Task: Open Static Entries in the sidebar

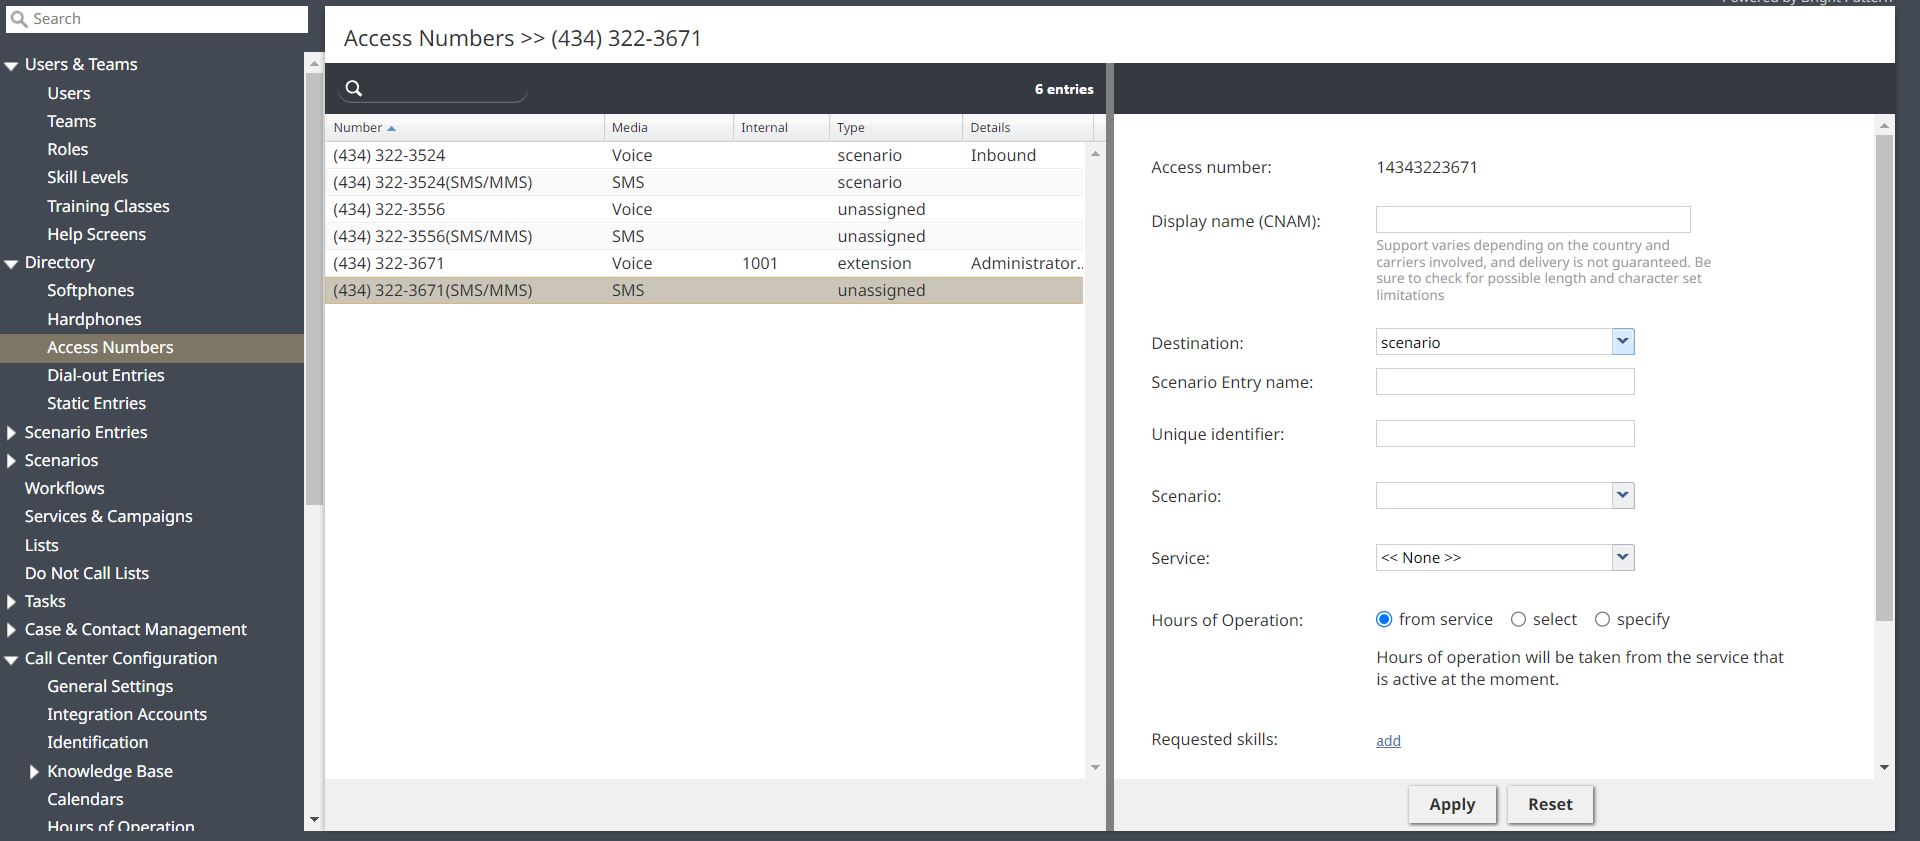Action: click(96, 403)
